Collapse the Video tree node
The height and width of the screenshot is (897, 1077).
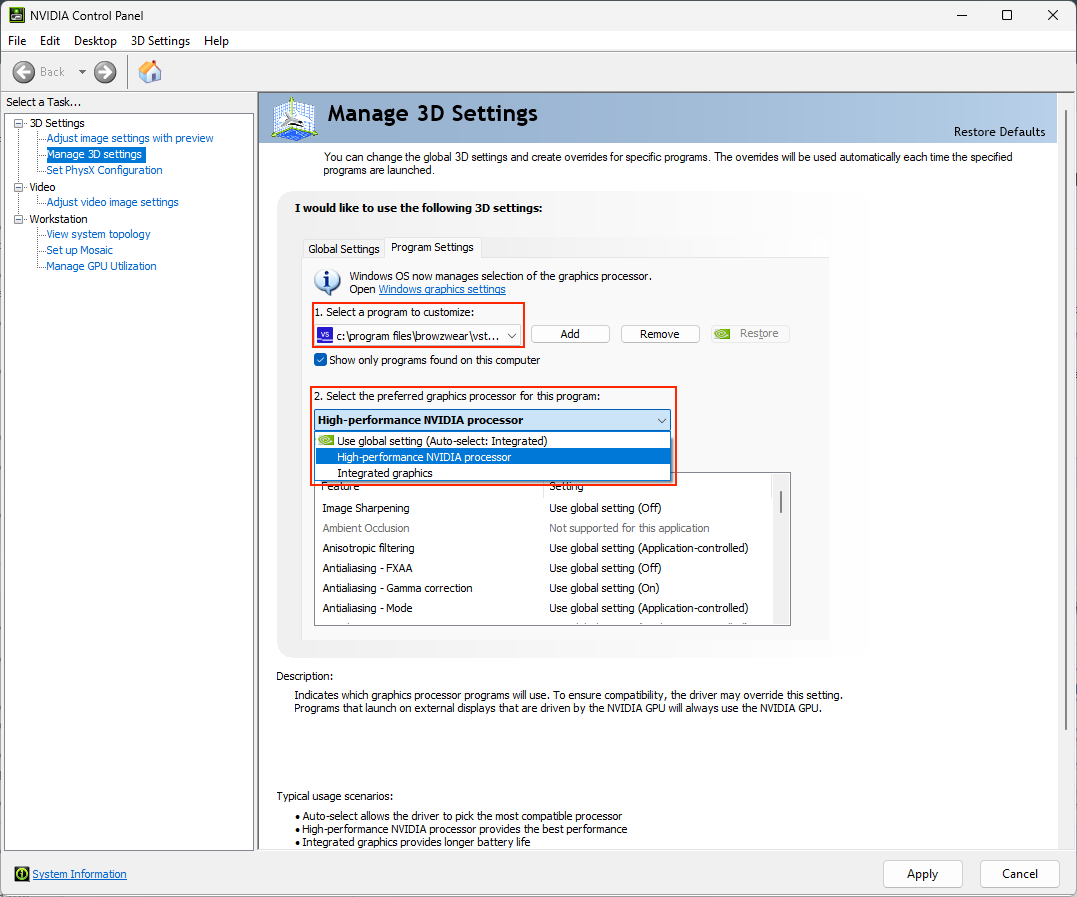tap(19, 187)
